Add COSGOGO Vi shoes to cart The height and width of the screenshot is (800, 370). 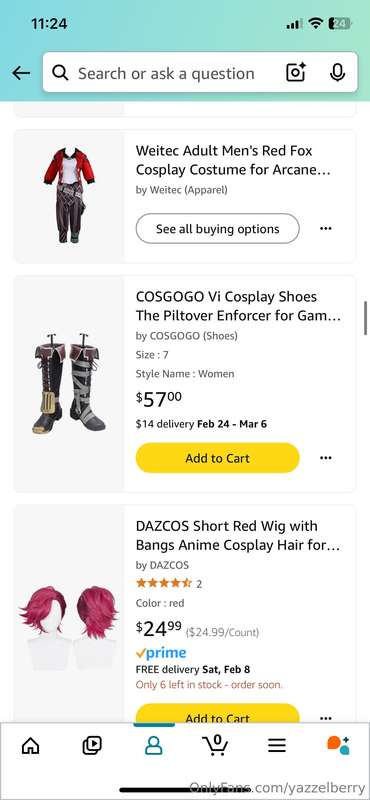coord(217,458)
